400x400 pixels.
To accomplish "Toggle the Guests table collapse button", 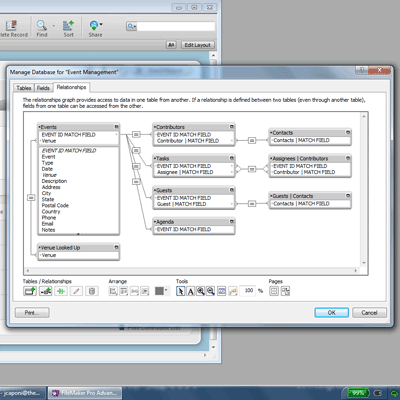I will click(232, 190).
